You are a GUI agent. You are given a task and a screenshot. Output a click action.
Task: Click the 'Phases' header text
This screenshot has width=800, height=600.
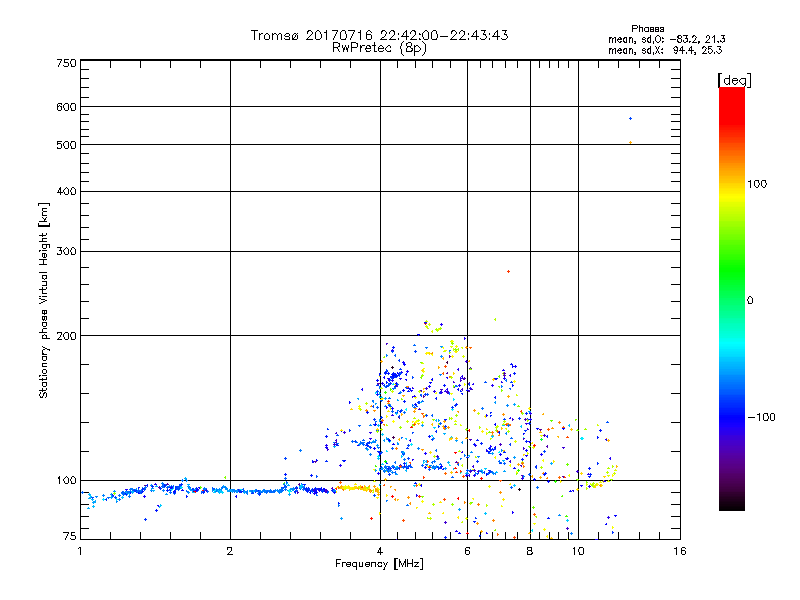[x=647, y=29]
